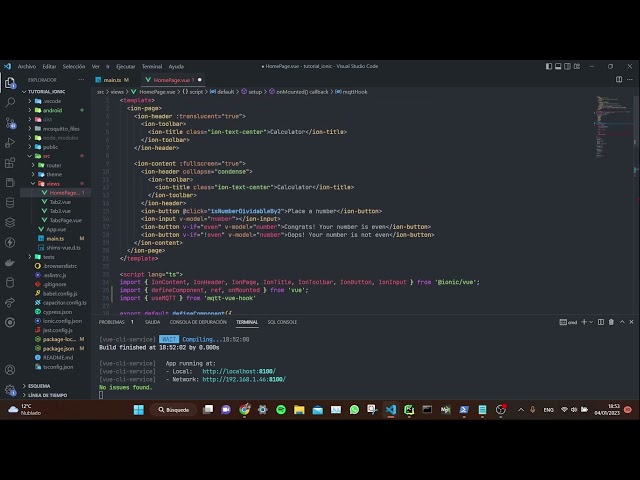
Task: Open the Manage gear in activity bar
Action: click(x=10, y=390)
